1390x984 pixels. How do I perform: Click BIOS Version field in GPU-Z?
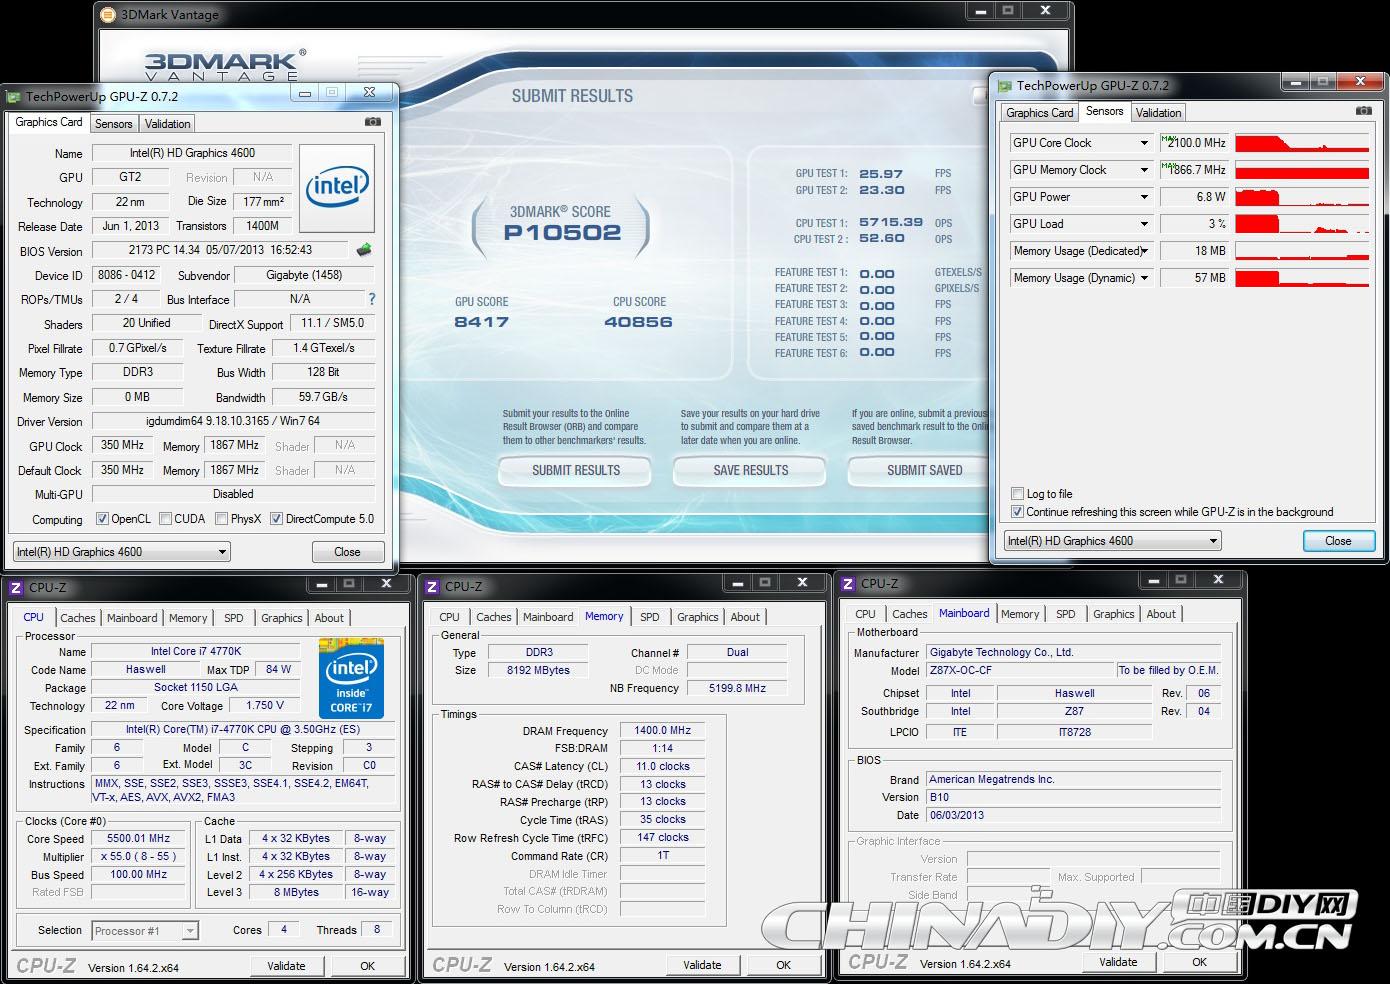(x=220, y=250)
